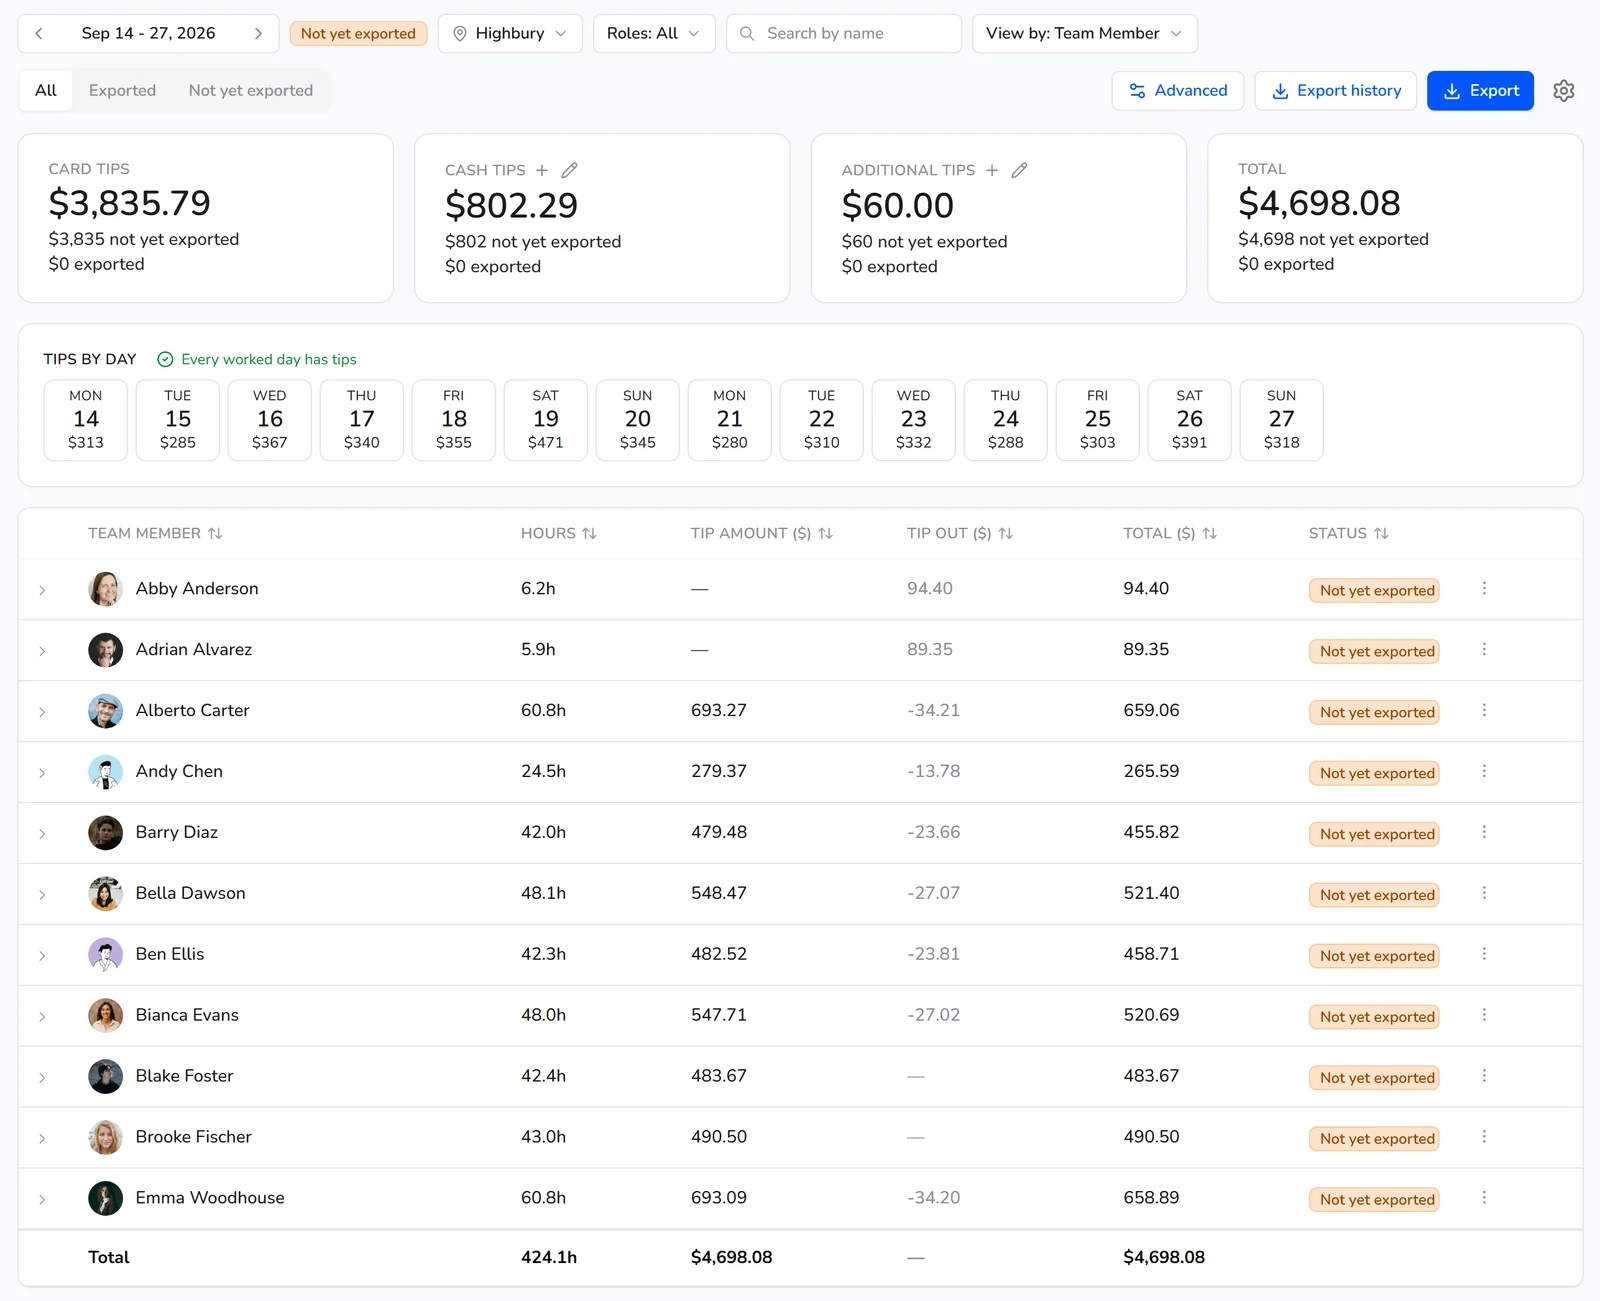Select Wednesday 23 tips day card

pos(914,420)
